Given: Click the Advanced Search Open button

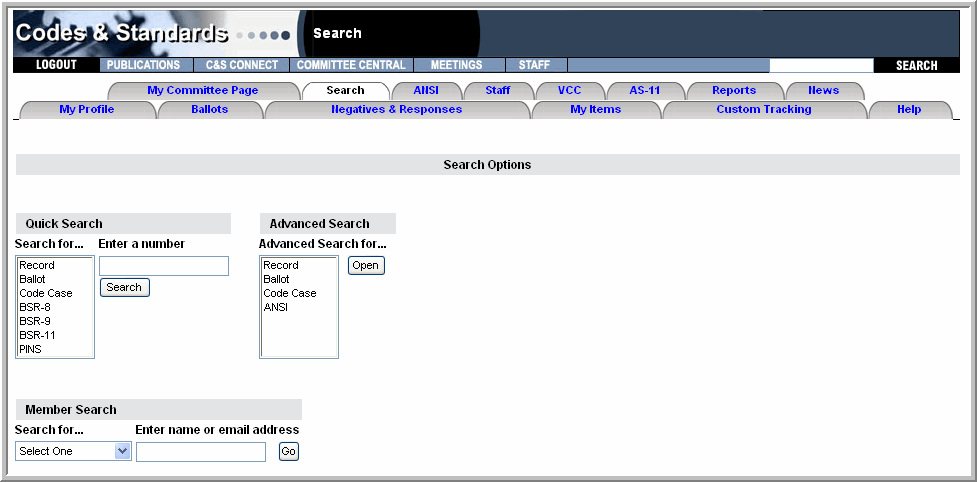Looking at the screenshot, I should [366, 266].
